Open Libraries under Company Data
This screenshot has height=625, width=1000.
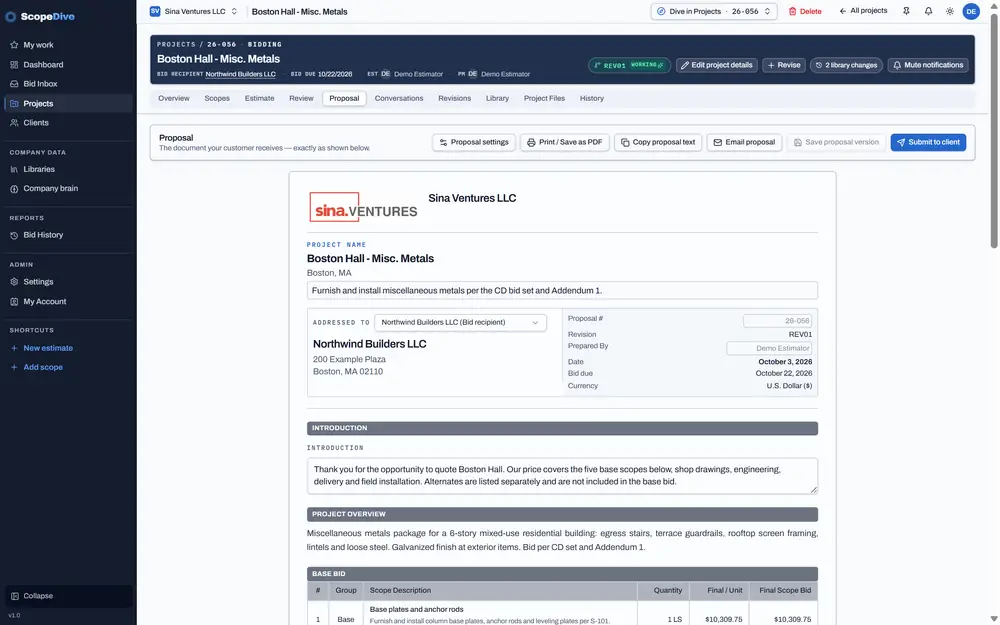pos(39,169)
